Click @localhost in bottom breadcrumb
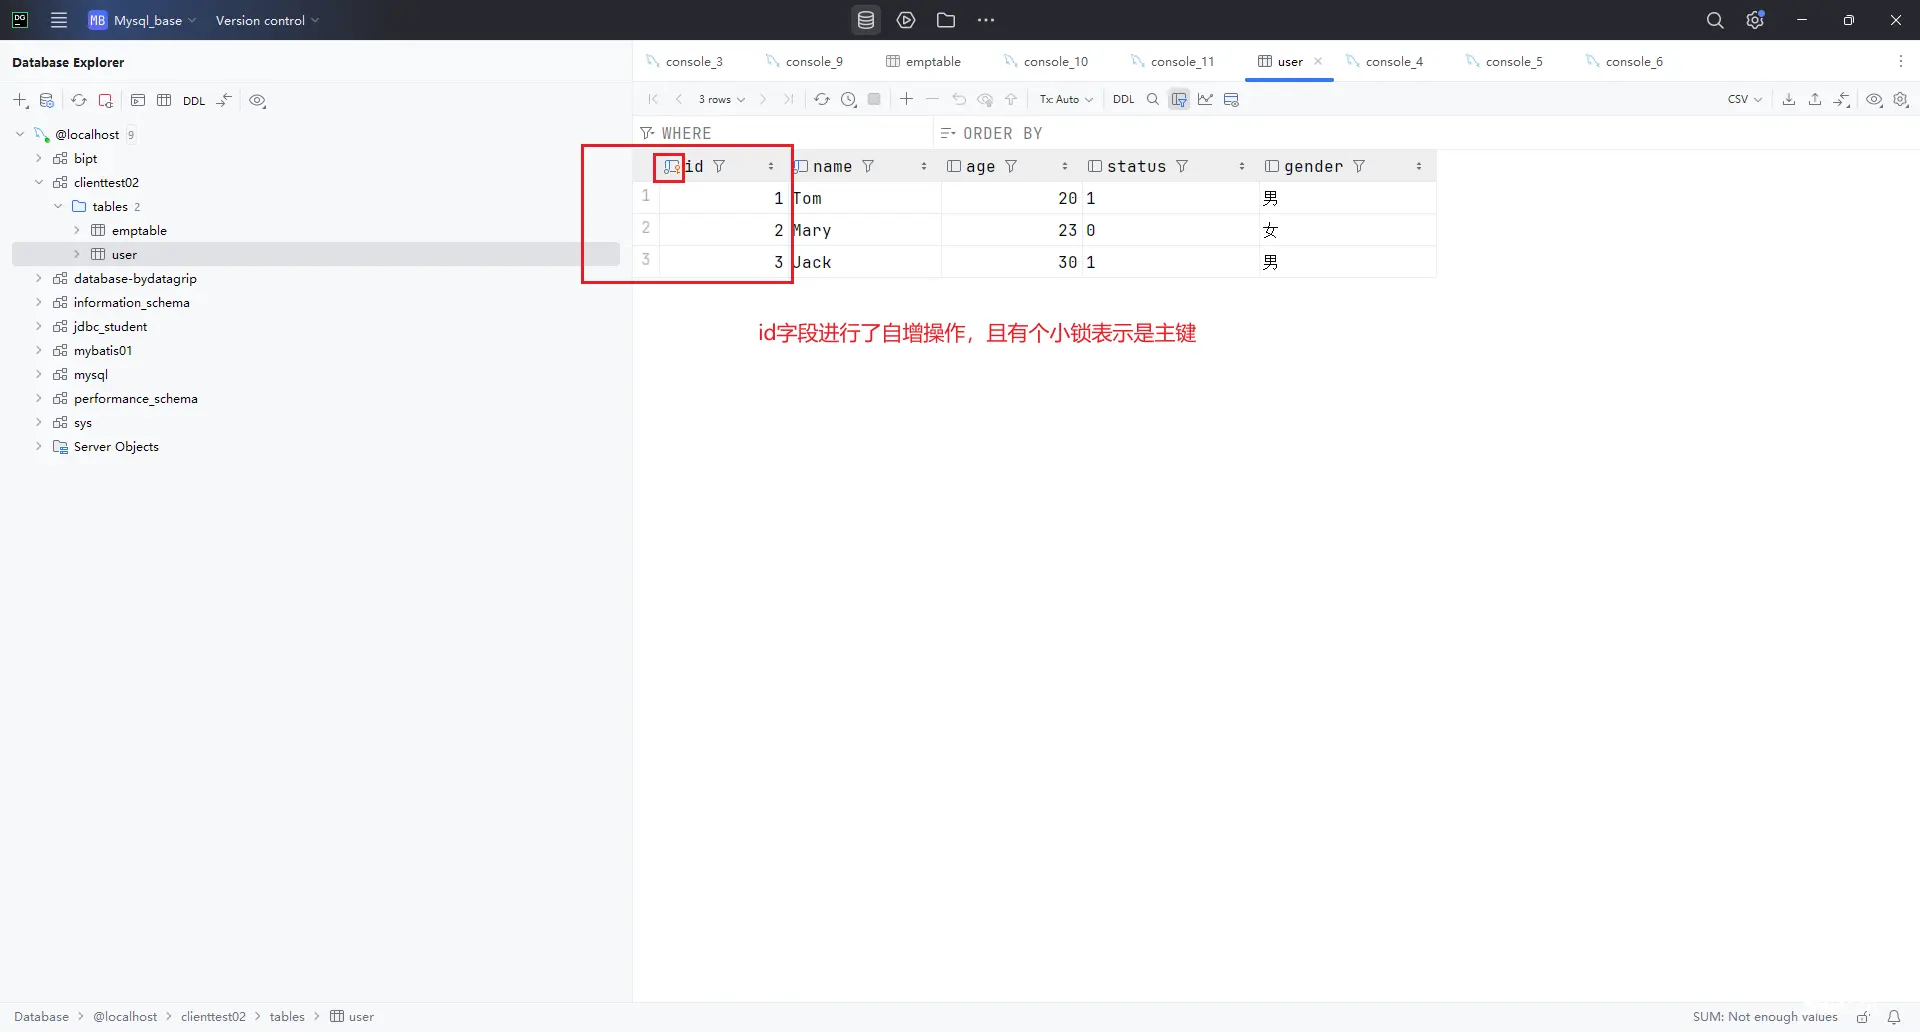 tap(125, 1017)
